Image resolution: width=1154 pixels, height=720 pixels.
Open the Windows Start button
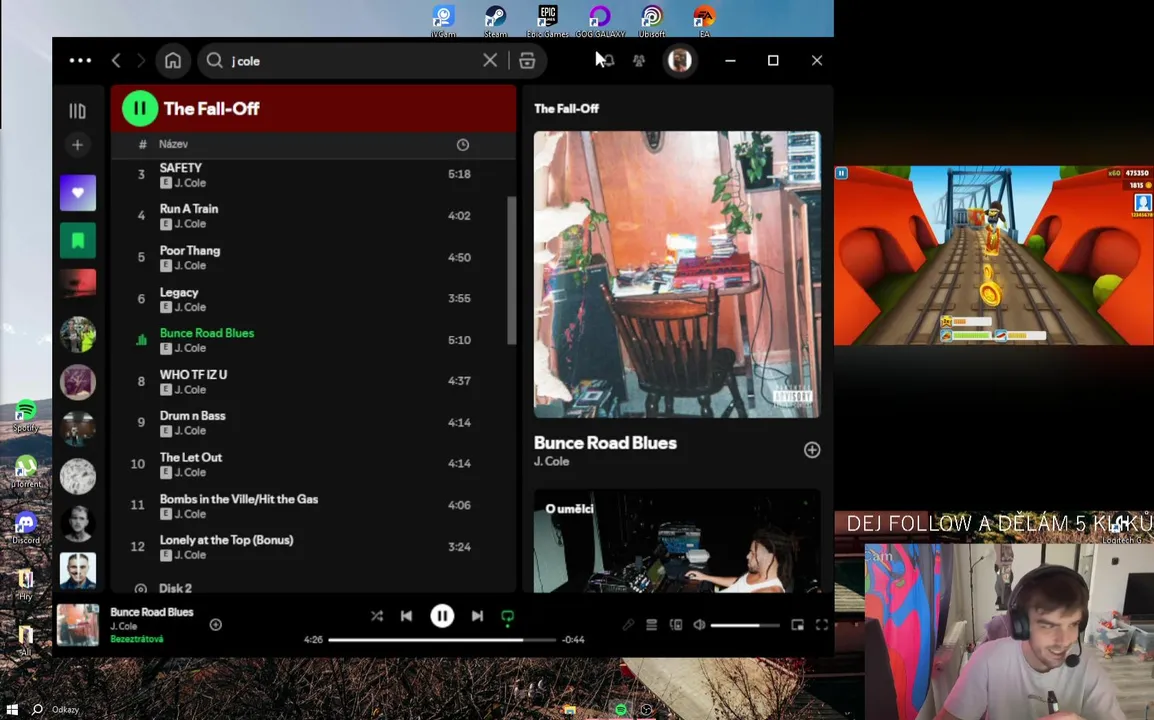click(12, 710)
